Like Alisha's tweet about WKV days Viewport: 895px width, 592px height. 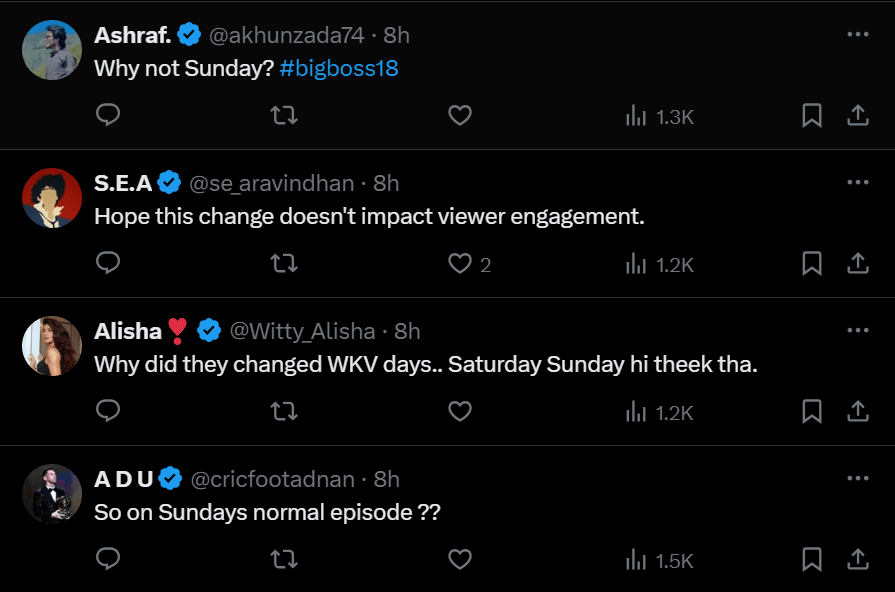(459, 411)
